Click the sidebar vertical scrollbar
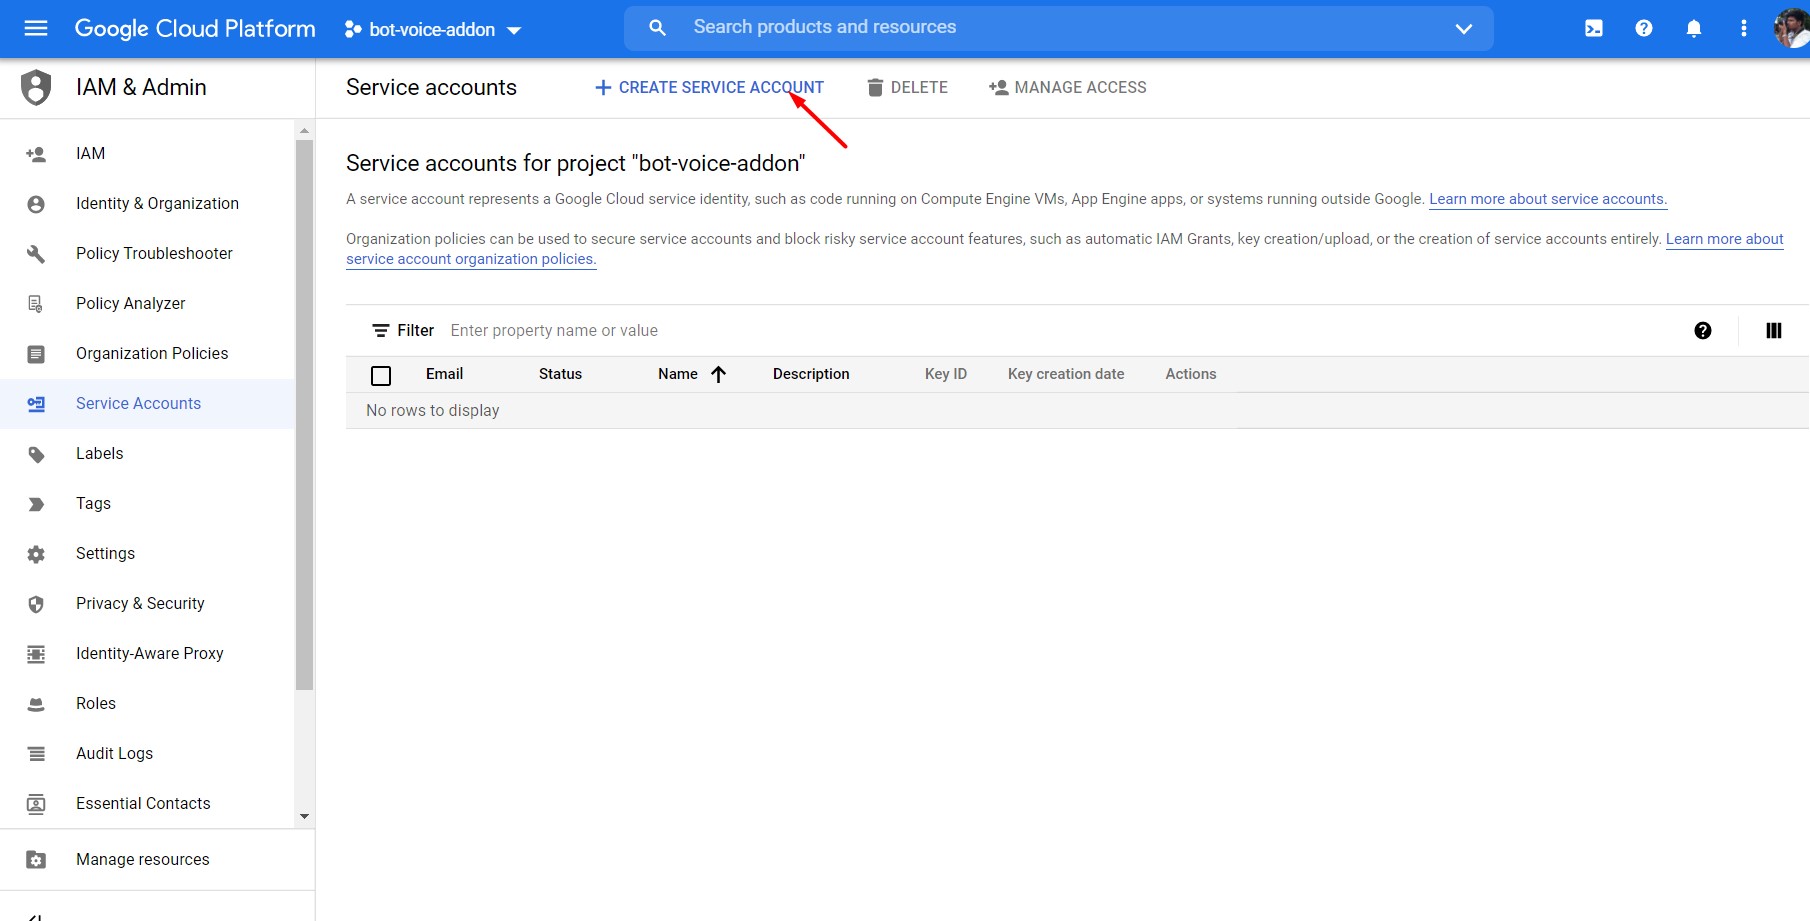1810x921 pixels. (304, 415)
